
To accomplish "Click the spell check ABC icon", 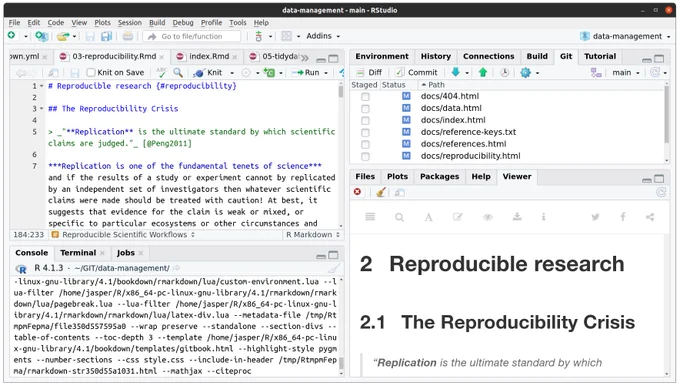I will tap(161, 72).
